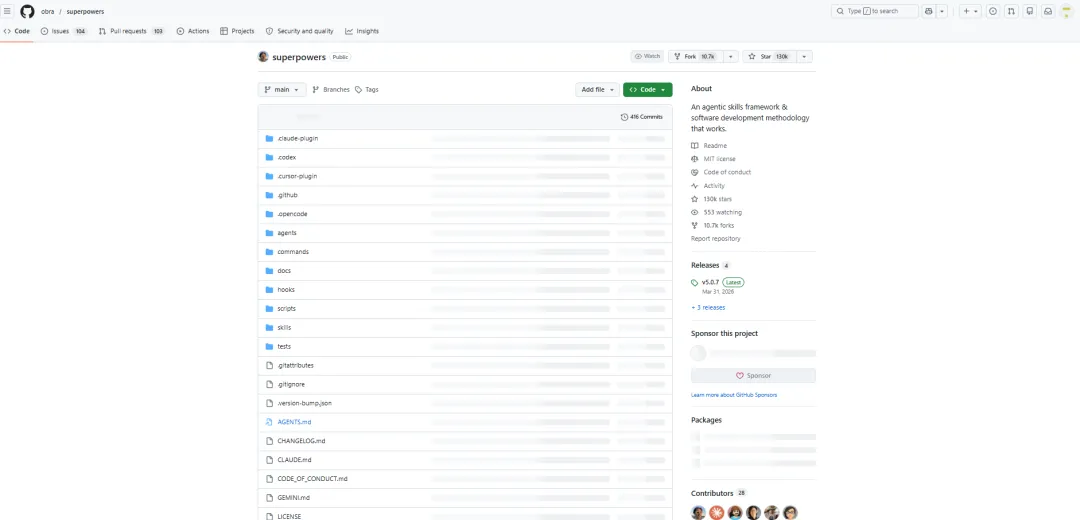The height and width of the screenshot is (520, 1080).
Task: Open the .gitattributes file
Action: pyautogui.click(x=295, y=365)
